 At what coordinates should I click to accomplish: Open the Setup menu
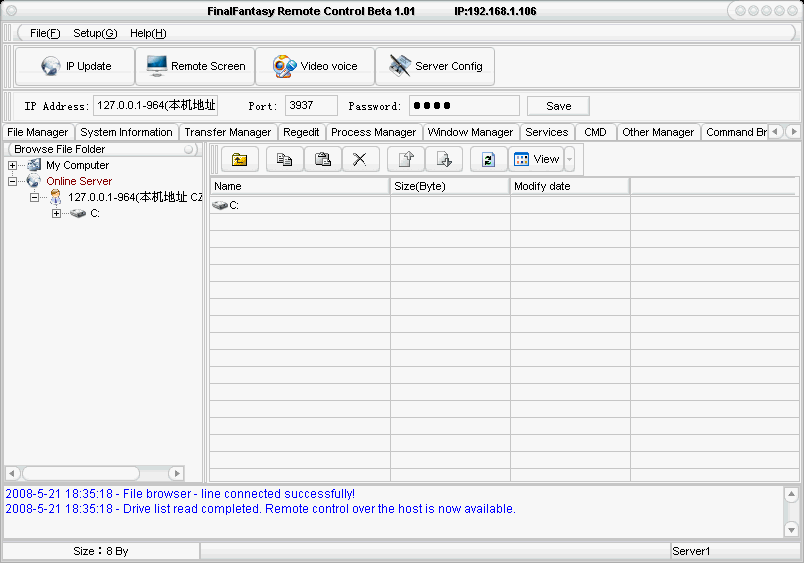tap(95, 33)
